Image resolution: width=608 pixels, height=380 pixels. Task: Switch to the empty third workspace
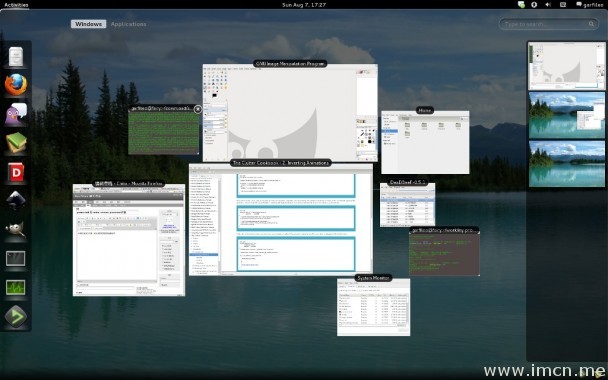point(567,164)
